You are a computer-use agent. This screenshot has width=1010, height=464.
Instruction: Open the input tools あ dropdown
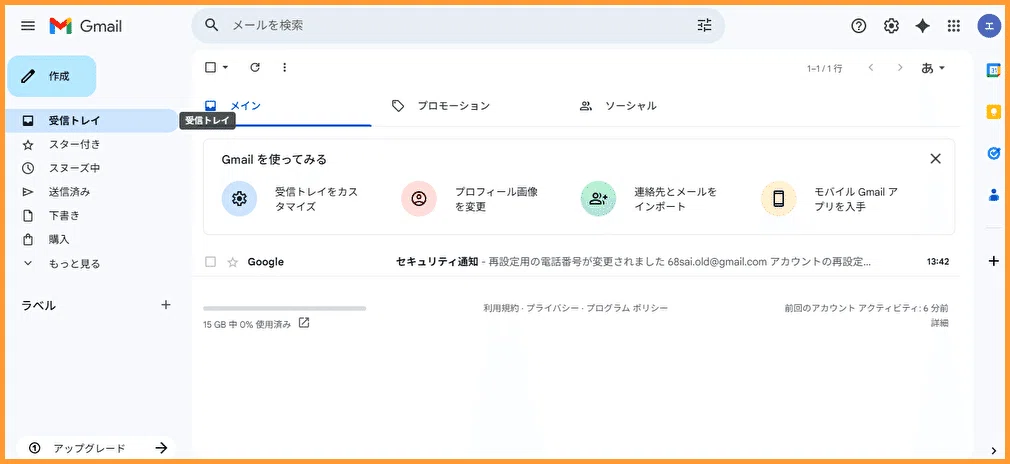[x=933, y=68]
